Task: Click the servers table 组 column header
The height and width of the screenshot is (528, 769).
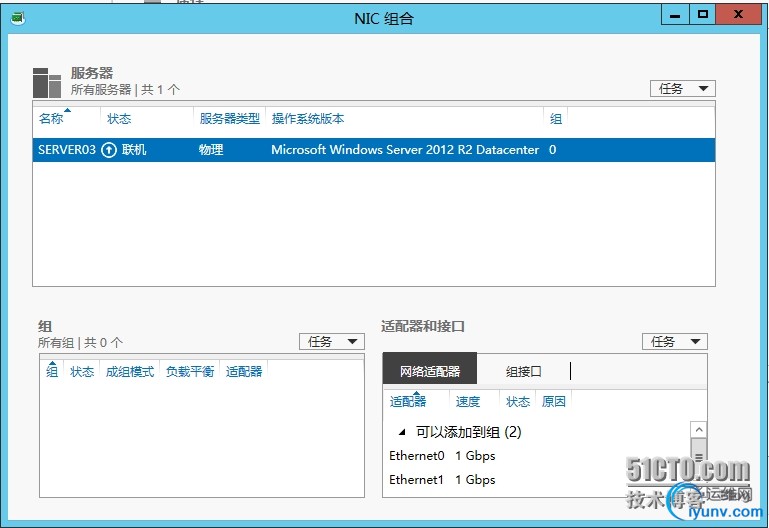Action: coord(556,119)
